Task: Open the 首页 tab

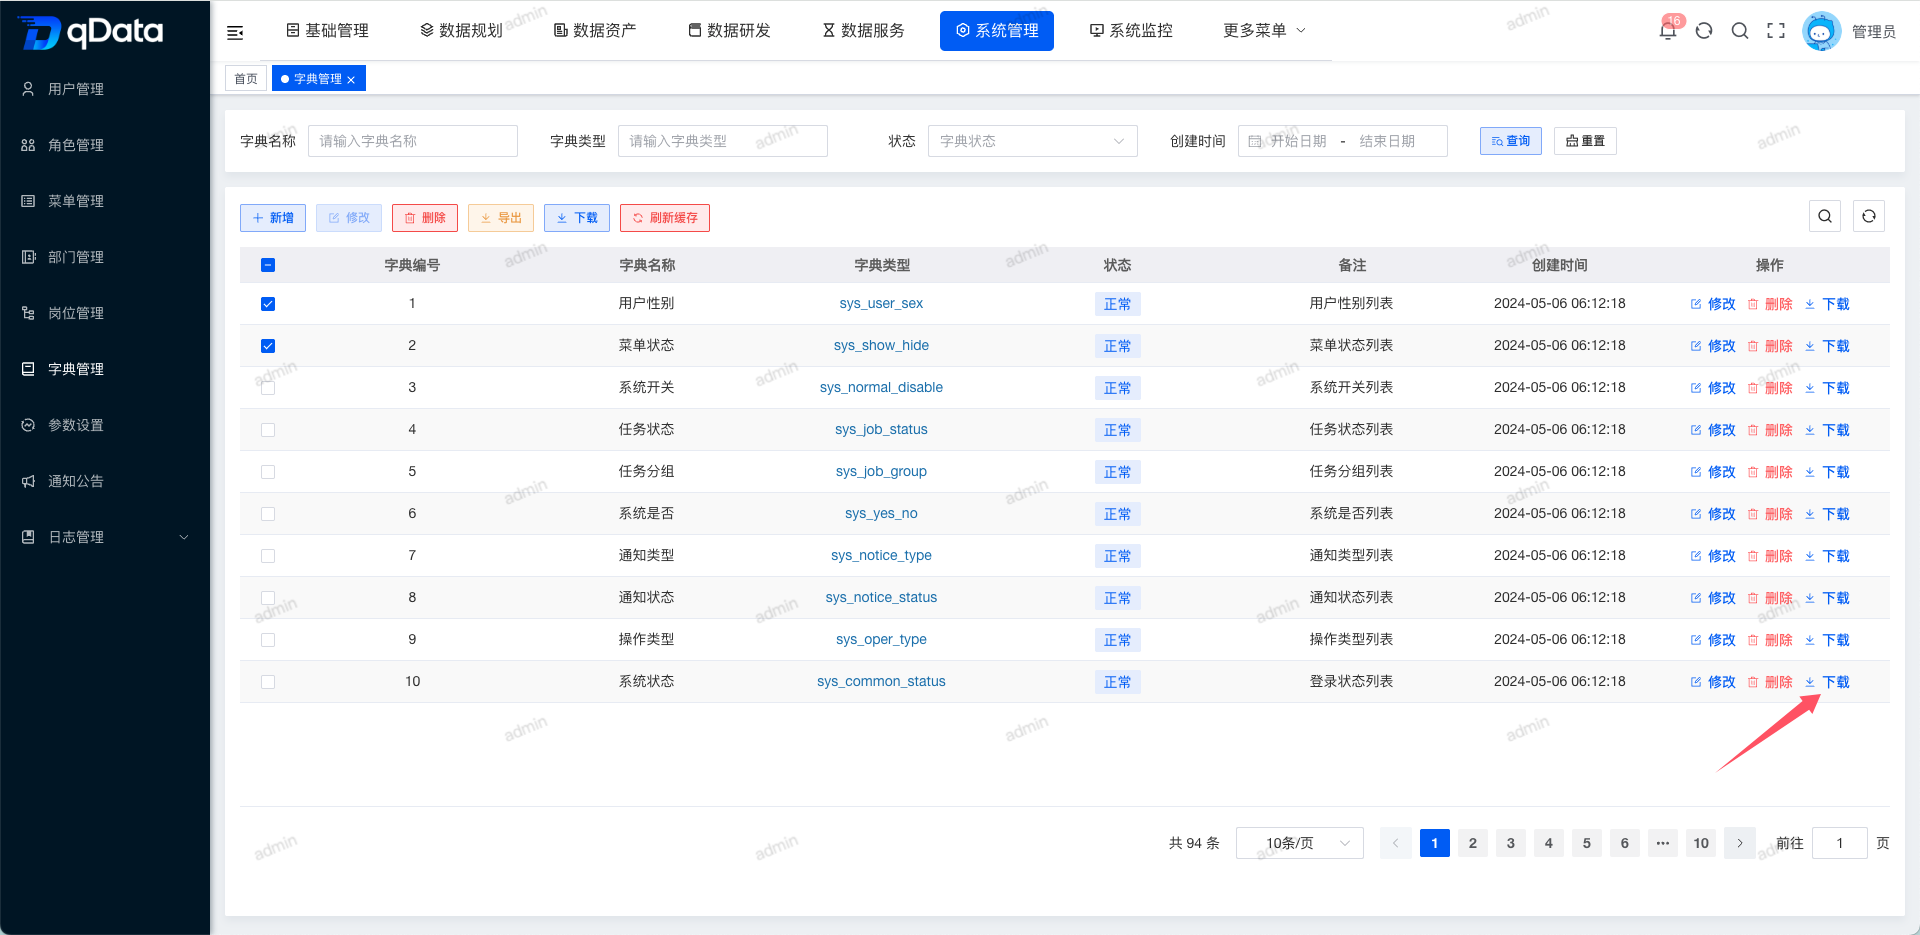Action: 246,79
